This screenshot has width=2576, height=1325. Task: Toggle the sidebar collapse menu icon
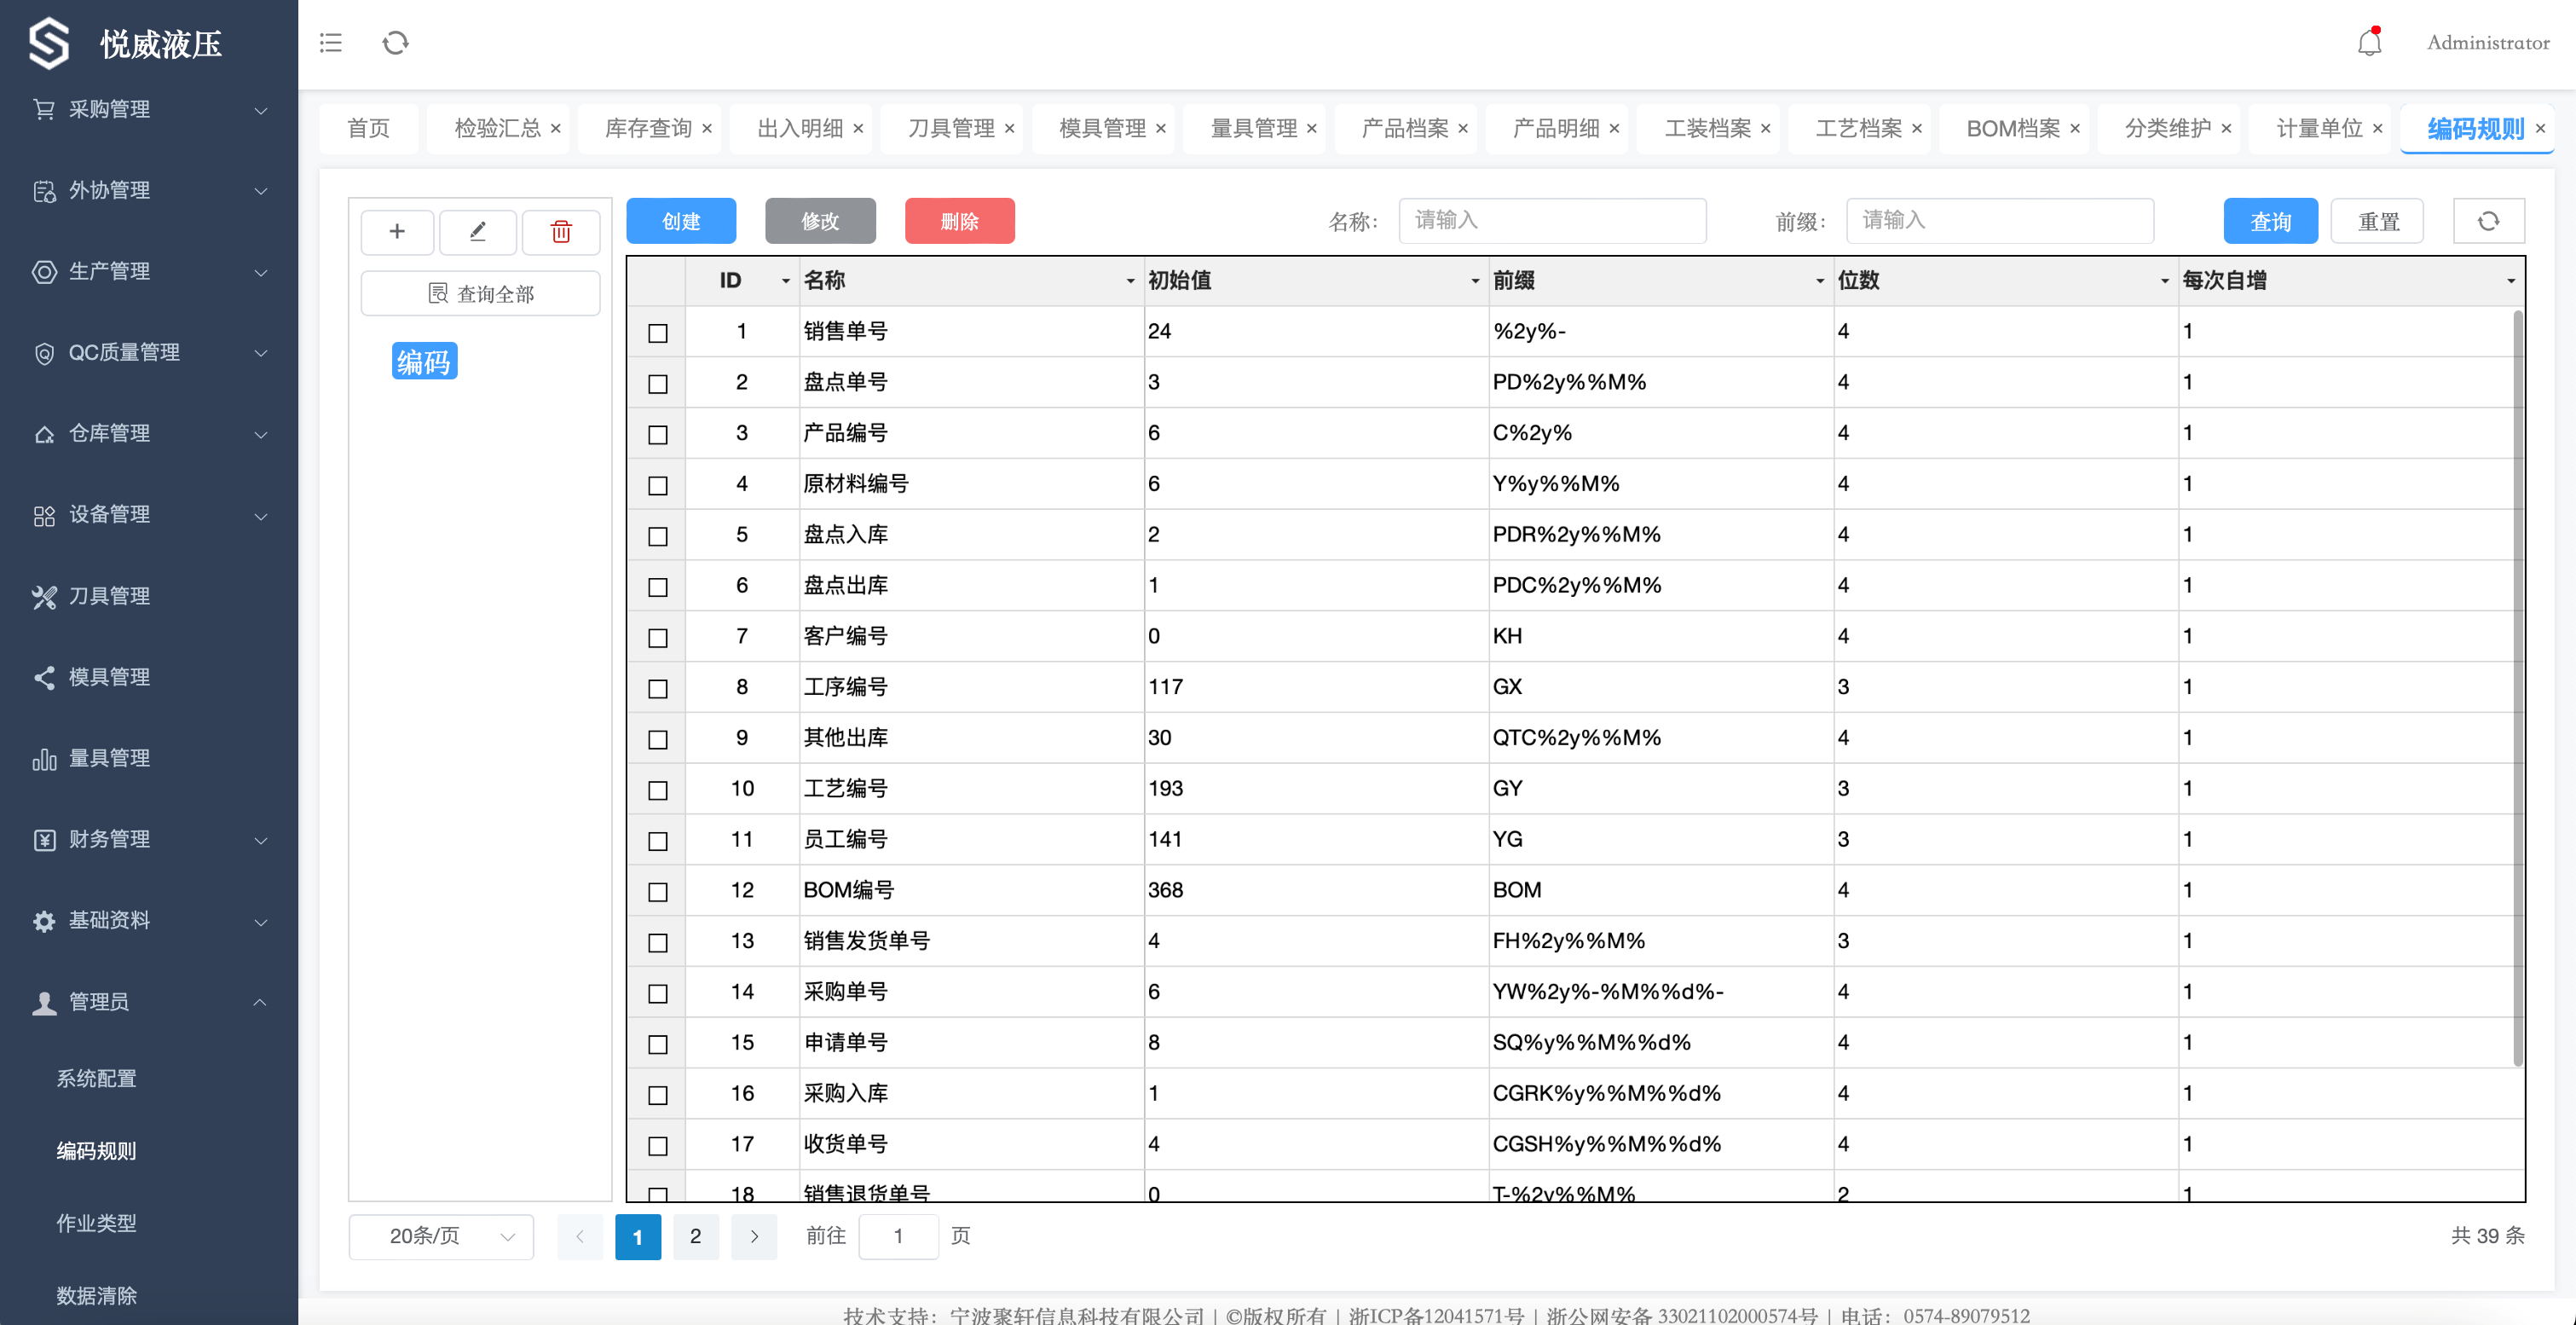pos(330,43)
